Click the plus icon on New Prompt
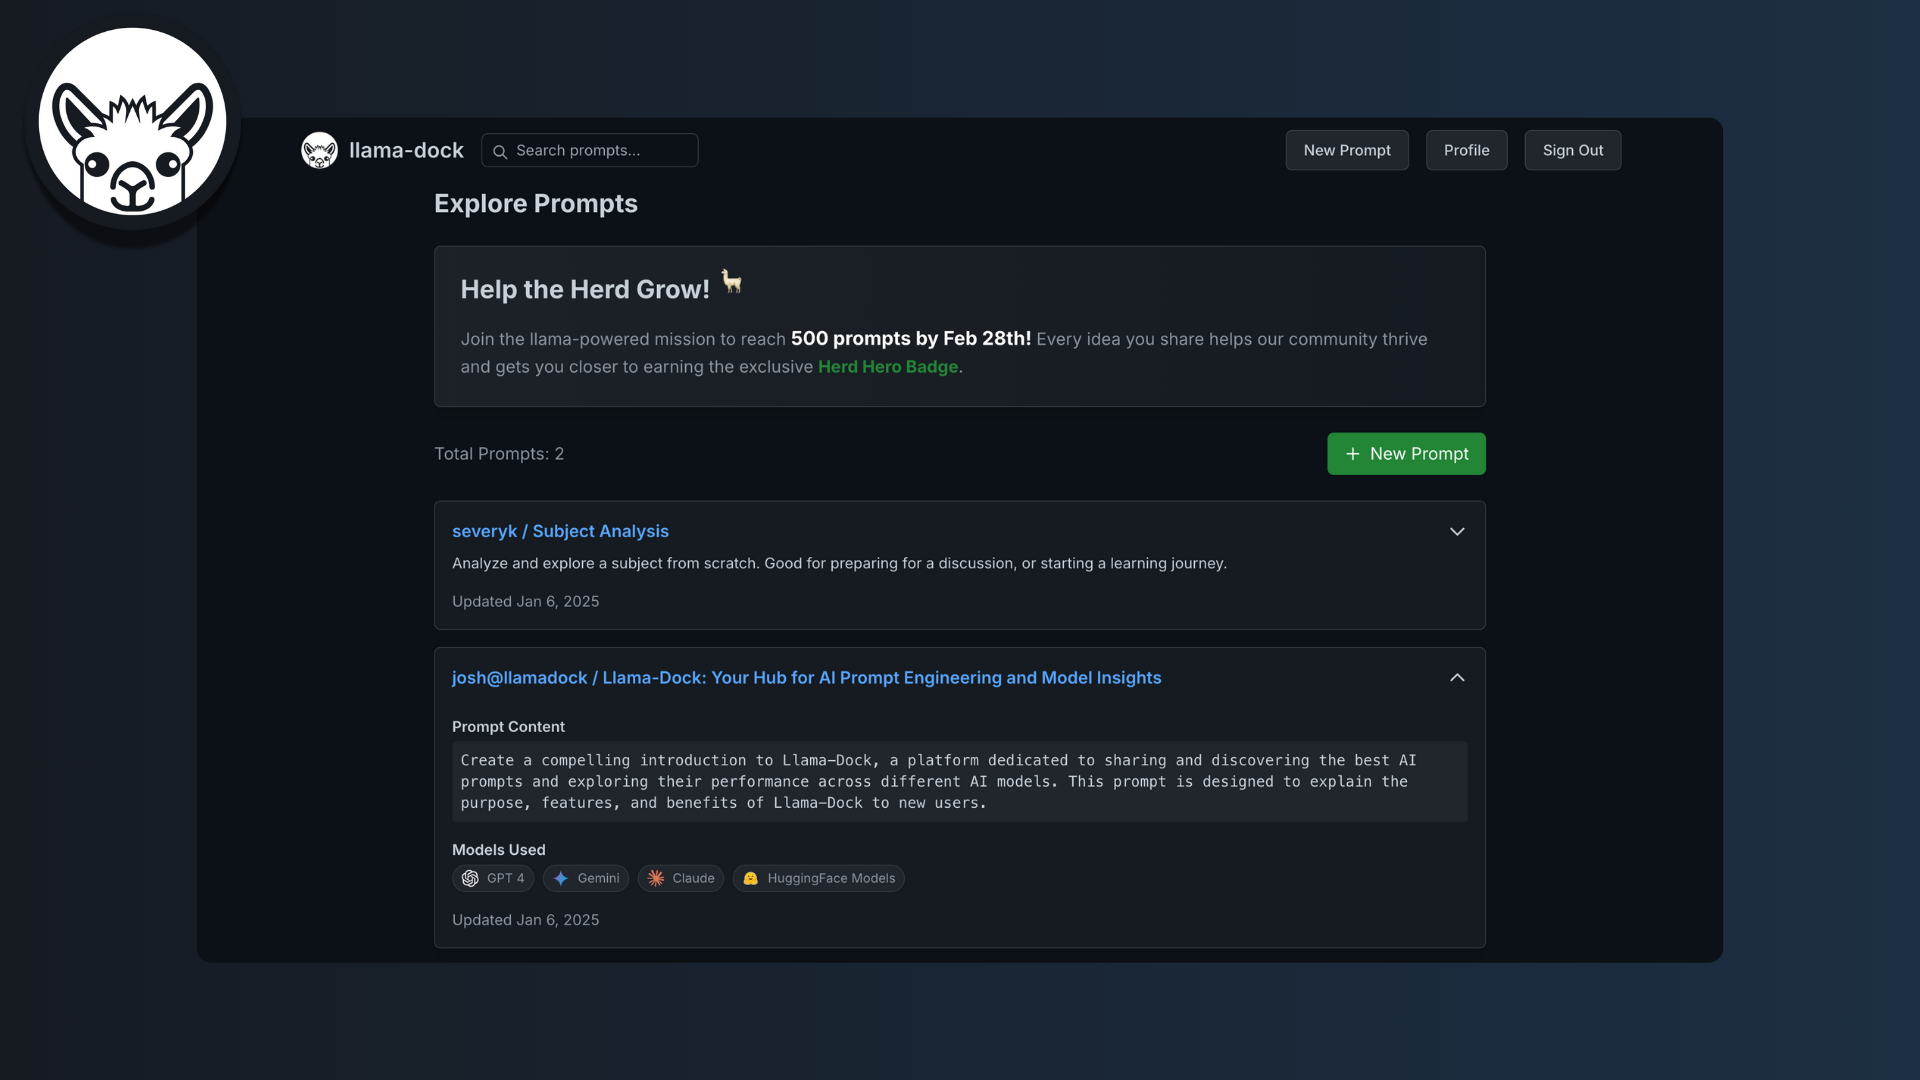The height and width of the screenshot is (1080, 1920). tap(1352, 454)
